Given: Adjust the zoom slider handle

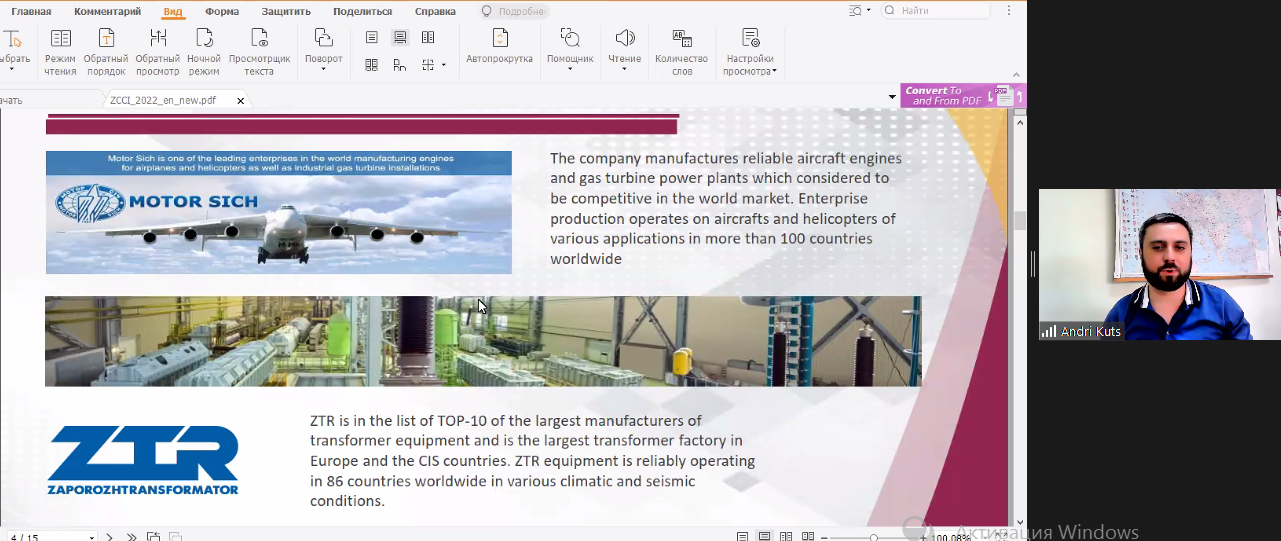Looking at the screenshot, I should pos(874,538).
